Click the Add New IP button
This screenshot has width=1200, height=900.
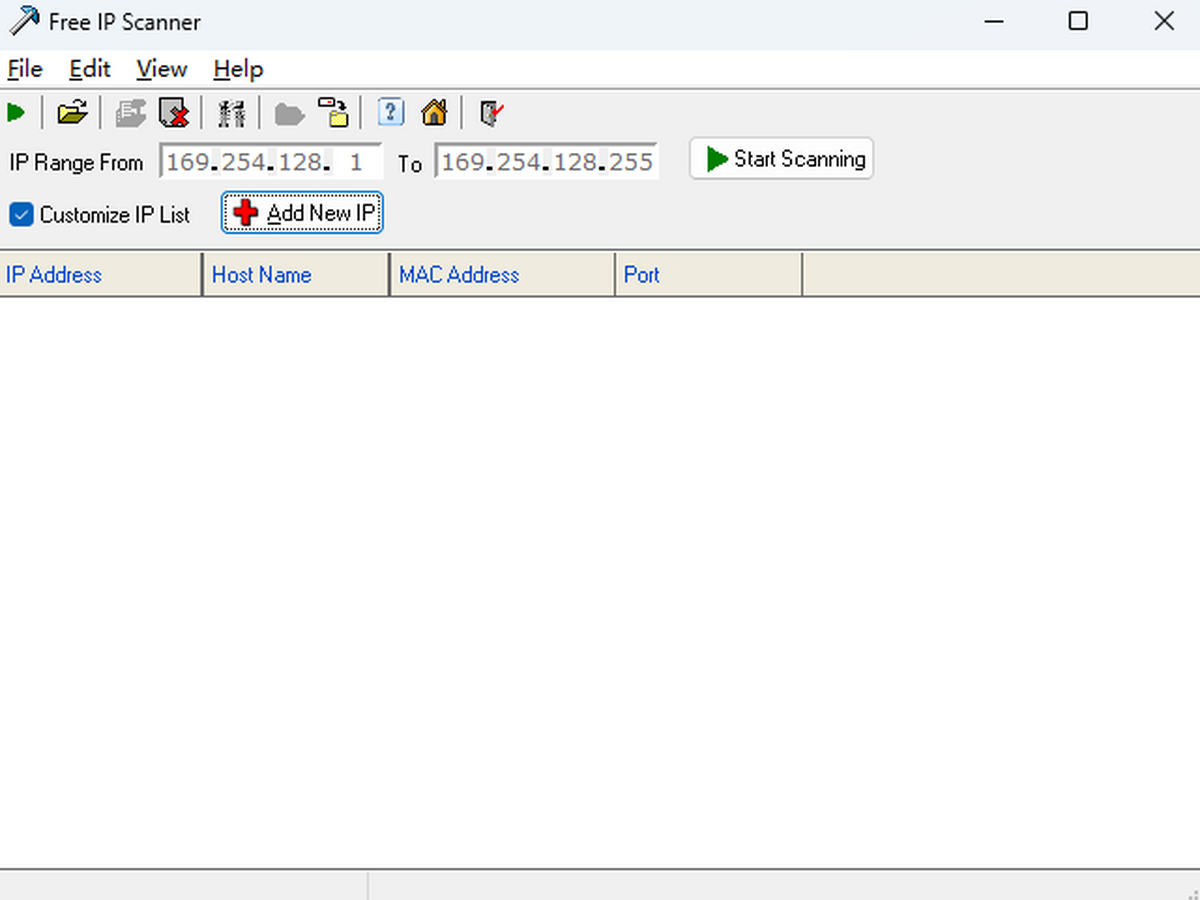click(302, 213)
